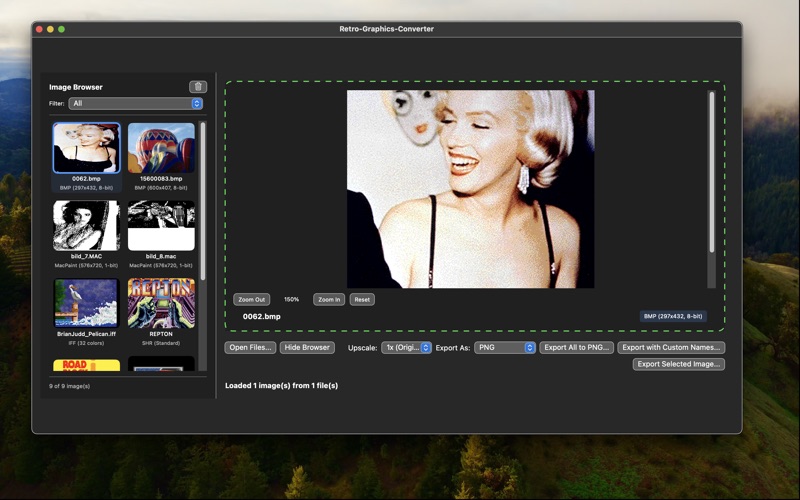The height and width of the screenshot is (500, 800).
Task: Click the '9 of 9 image(s)' count
Action: (69, 386)
